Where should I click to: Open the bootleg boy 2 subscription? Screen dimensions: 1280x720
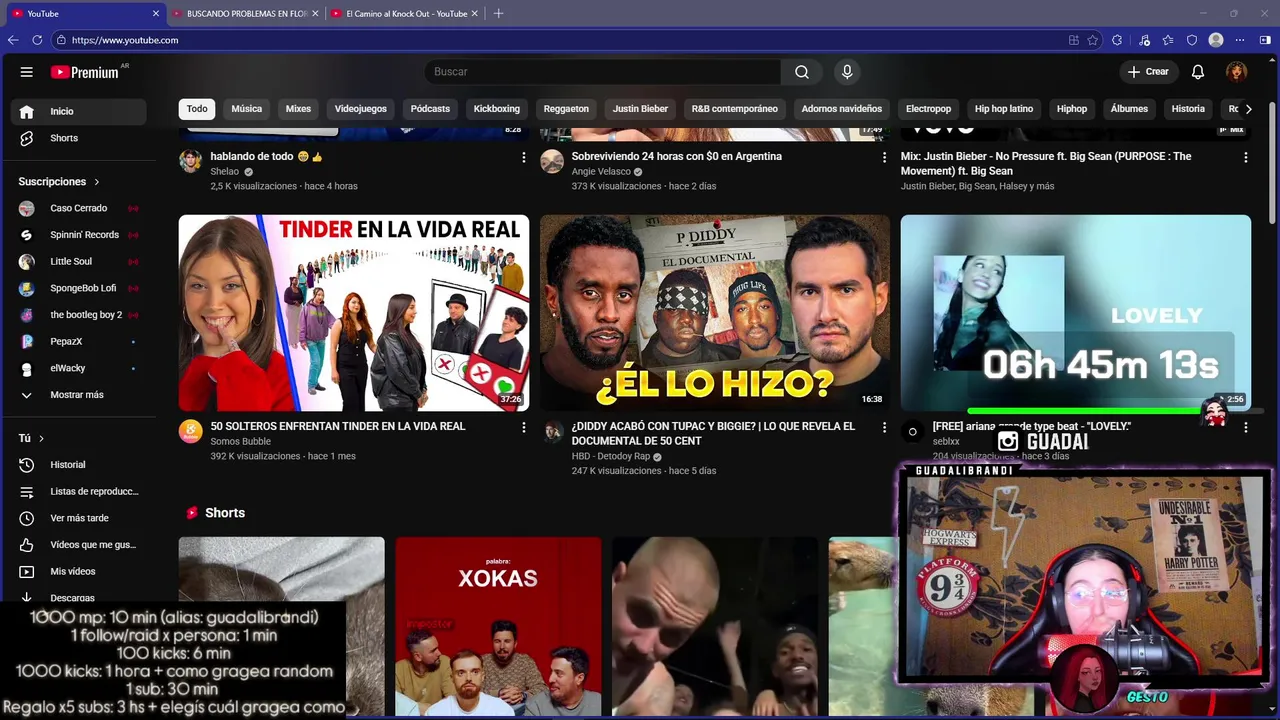pos(79,315)
